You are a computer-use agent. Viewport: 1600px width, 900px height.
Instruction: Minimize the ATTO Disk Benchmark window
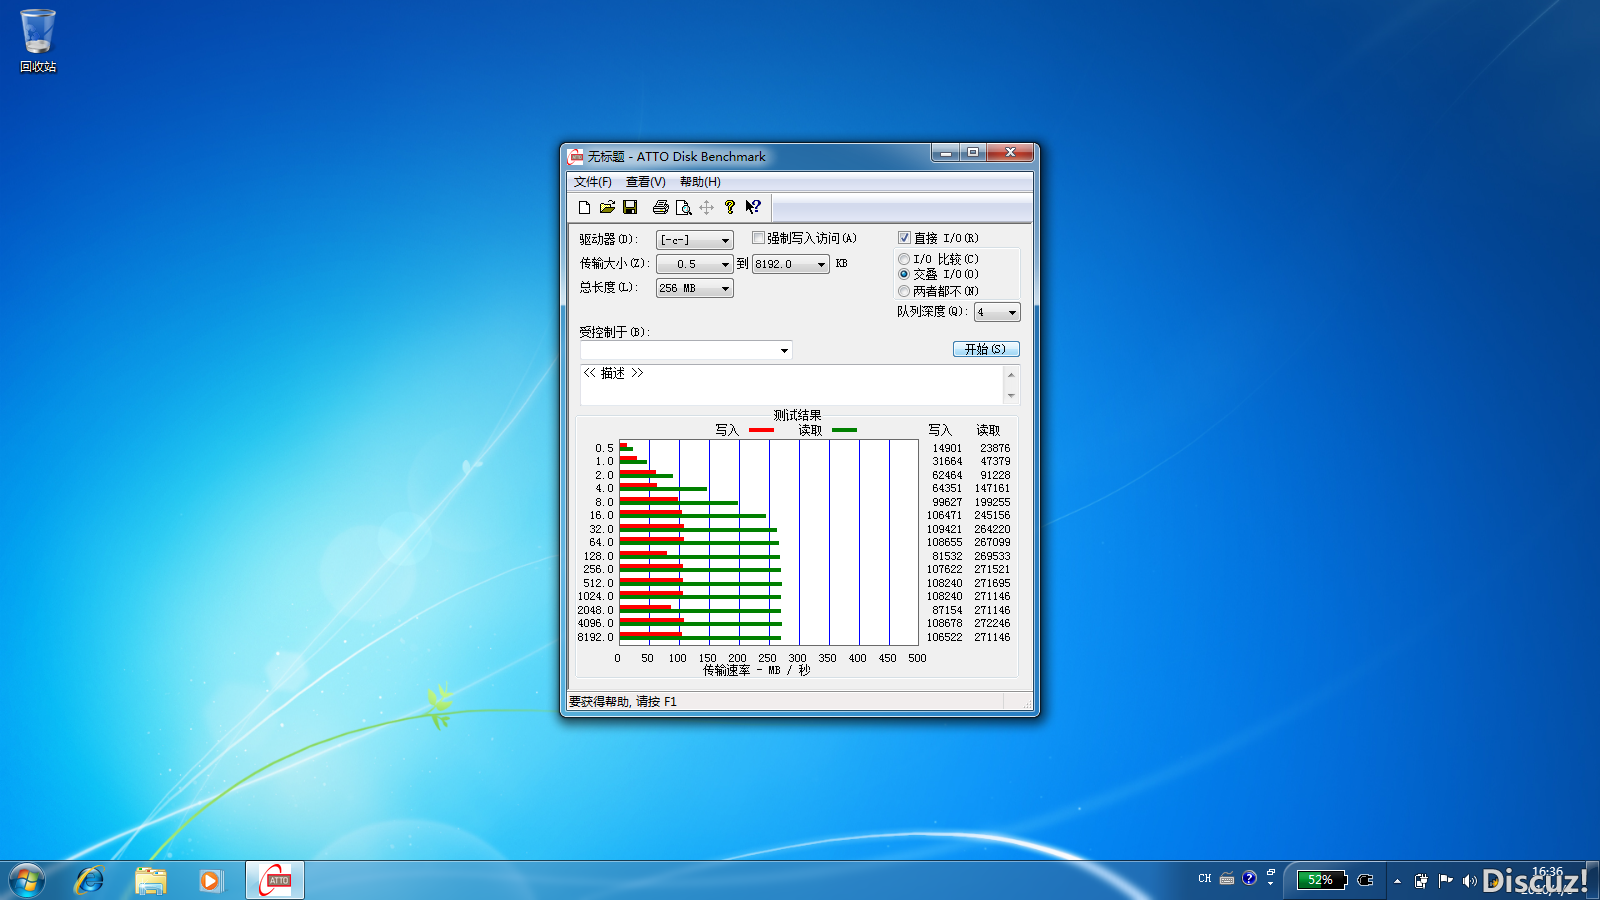[x=945, y=152]
